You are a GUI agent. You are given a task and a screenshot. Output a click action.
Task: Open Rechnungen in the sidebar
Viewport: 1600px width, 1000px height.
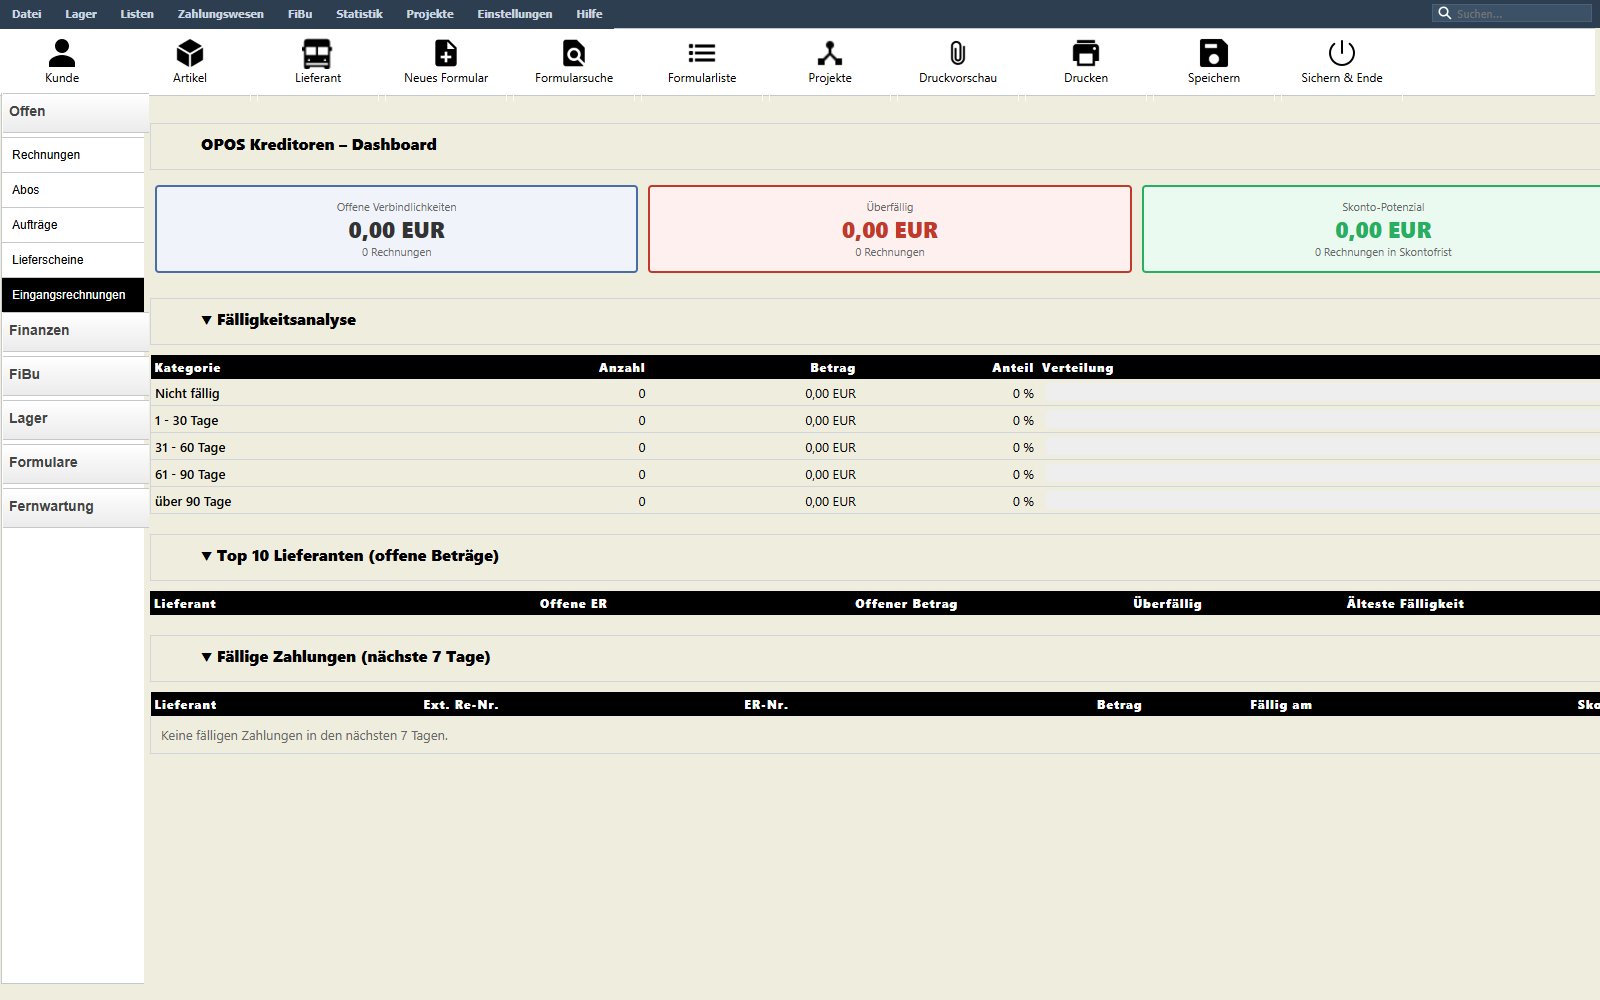[x=73, y=155]
